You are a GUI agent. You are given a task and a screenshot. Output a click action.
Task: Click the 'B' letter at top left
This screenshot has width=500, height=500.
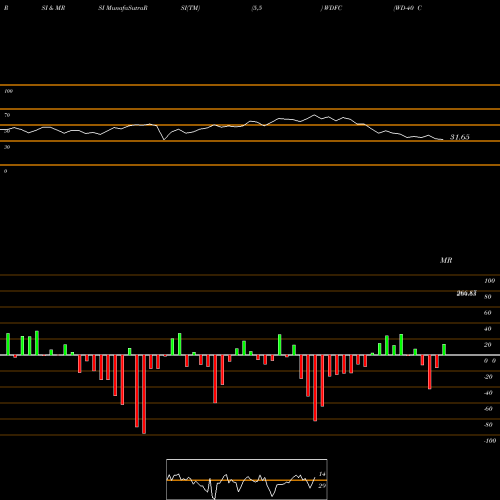click(x=6, y=8)
